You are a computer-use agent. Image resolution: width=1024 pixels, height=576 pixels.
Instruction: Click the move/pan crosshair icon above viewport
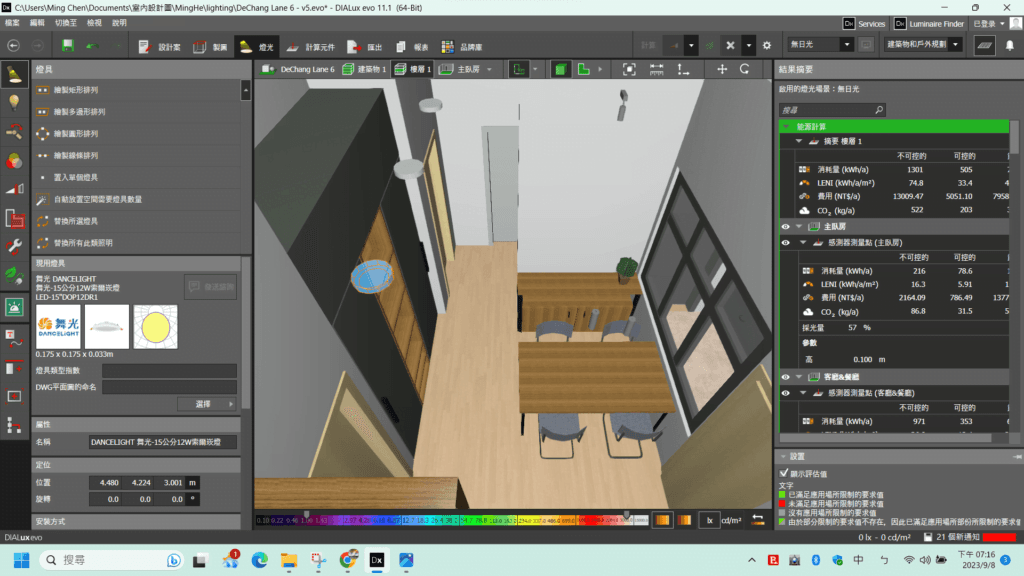(x=722, y=69)
